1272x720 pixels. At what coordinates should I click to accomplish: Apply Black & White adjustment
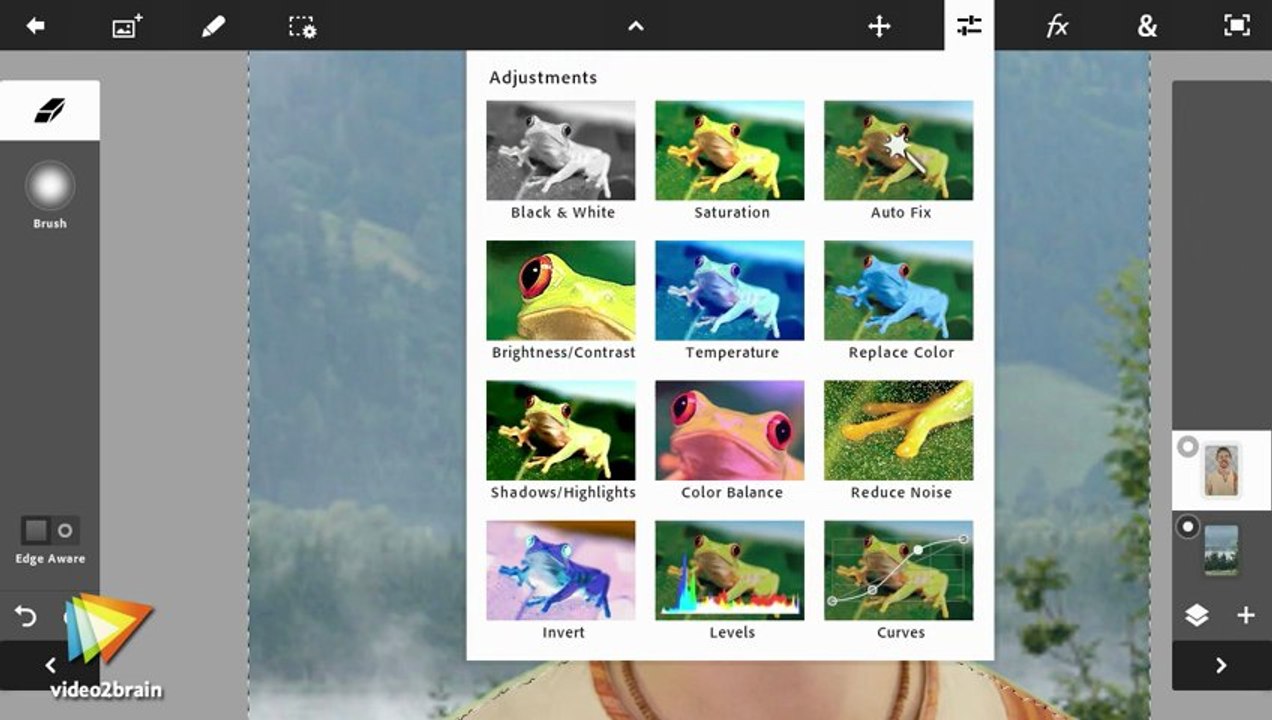pyautogui.click(x=561, y=160)
